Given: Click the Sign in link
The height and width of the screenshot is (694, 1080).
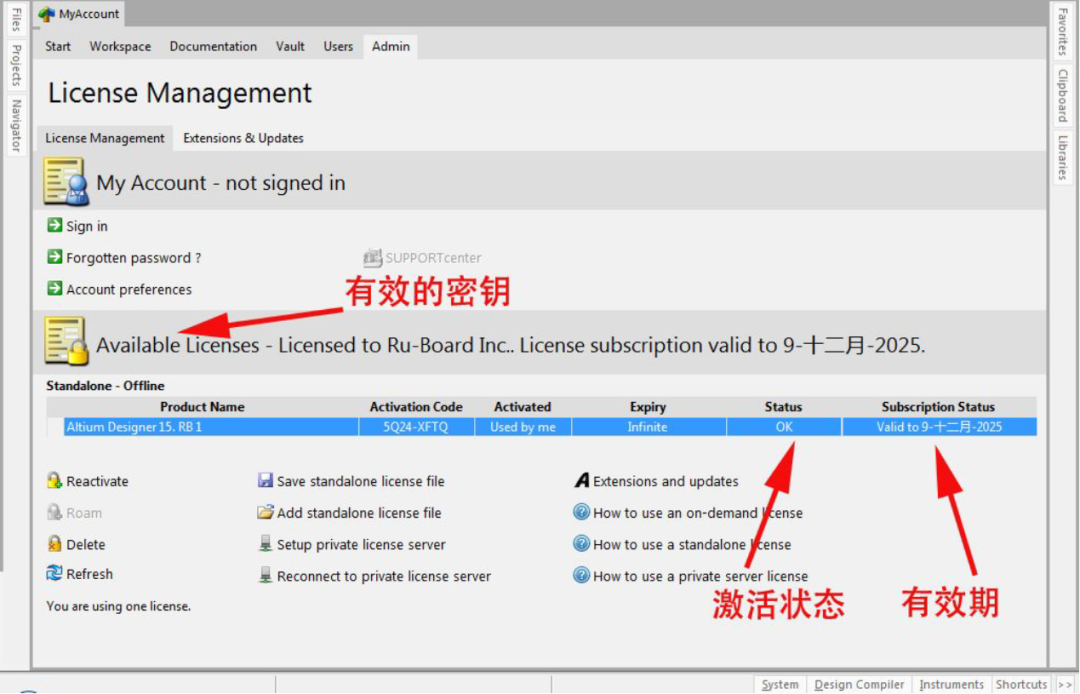Looking at the screenshot, I should click(x=87, y=226).
